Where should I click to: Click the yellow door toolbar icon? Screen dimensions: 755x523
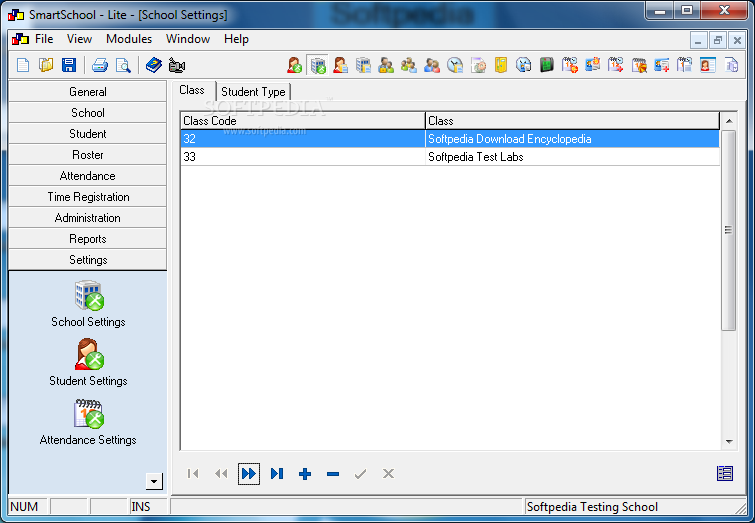(501, 65)
